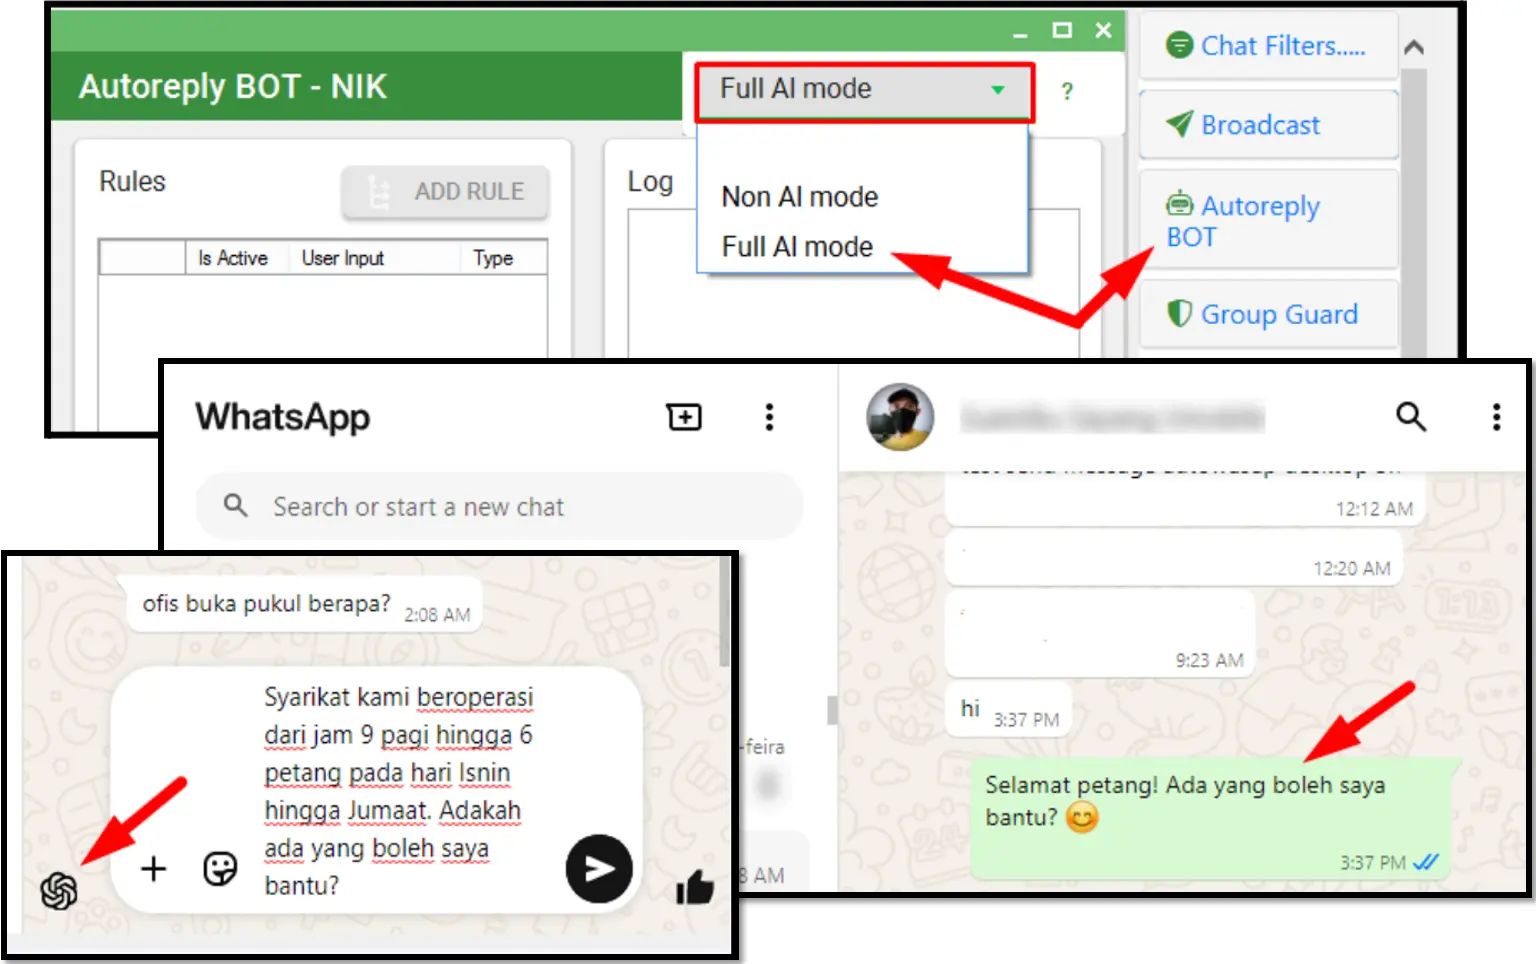
Task: Click the scrollbar up chevron in the sidebar
Action: coord(1414,45)
